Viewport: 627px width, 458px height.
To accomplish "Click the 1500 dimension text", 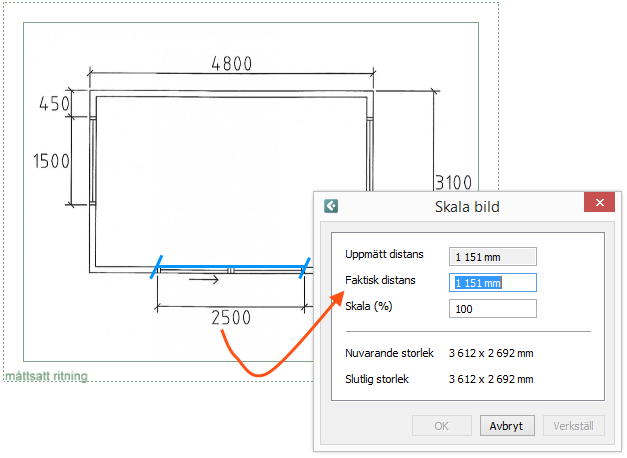I will coord(51,161).
